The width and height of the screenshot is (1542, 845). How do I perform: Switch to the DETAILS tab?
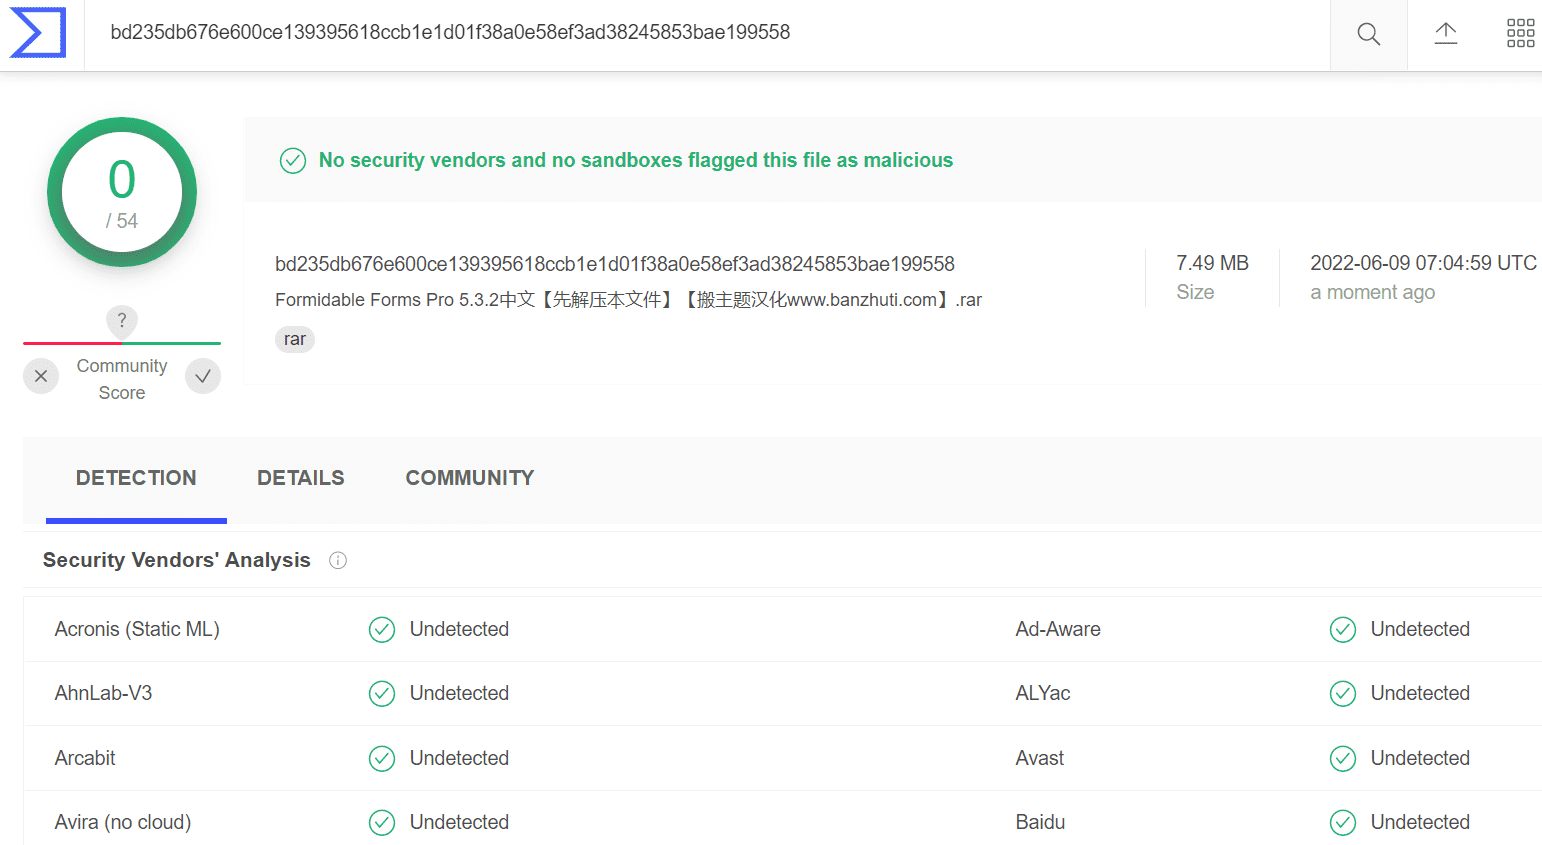coord(301,478)
